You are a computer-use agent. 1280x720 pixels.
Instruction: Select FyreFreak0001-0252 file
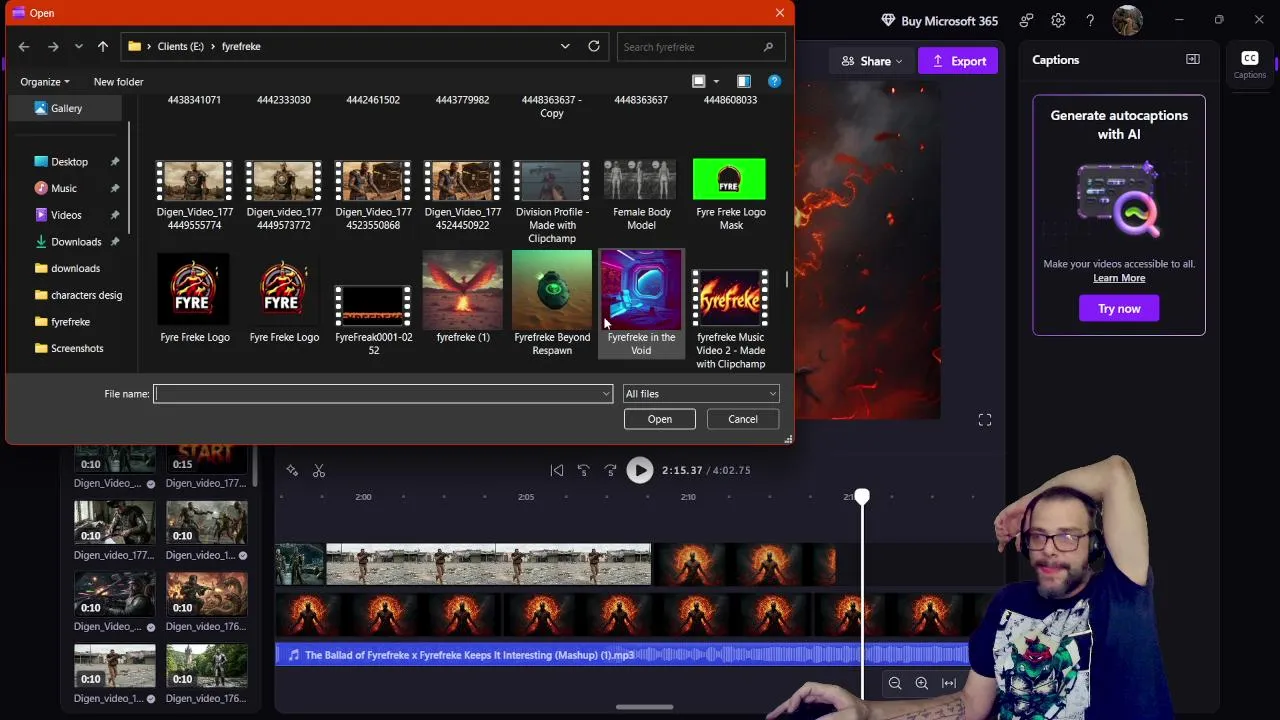(x=373, y=320)
